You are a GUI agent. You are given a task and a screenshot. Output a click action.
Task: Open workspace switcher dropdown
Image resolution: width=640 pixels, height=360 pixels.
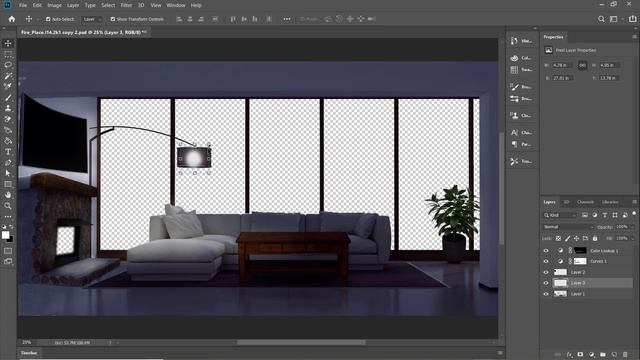click(x=616, y=19)
